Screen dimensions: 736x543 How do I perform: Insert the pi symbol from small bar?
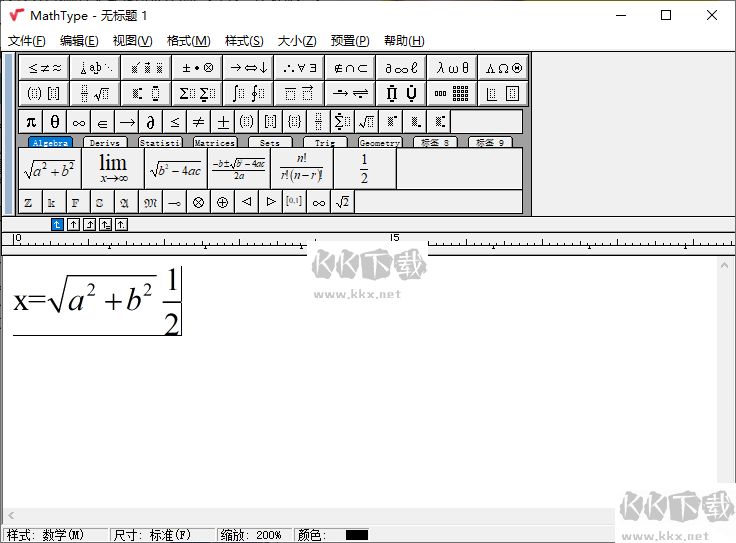[31, 122]
